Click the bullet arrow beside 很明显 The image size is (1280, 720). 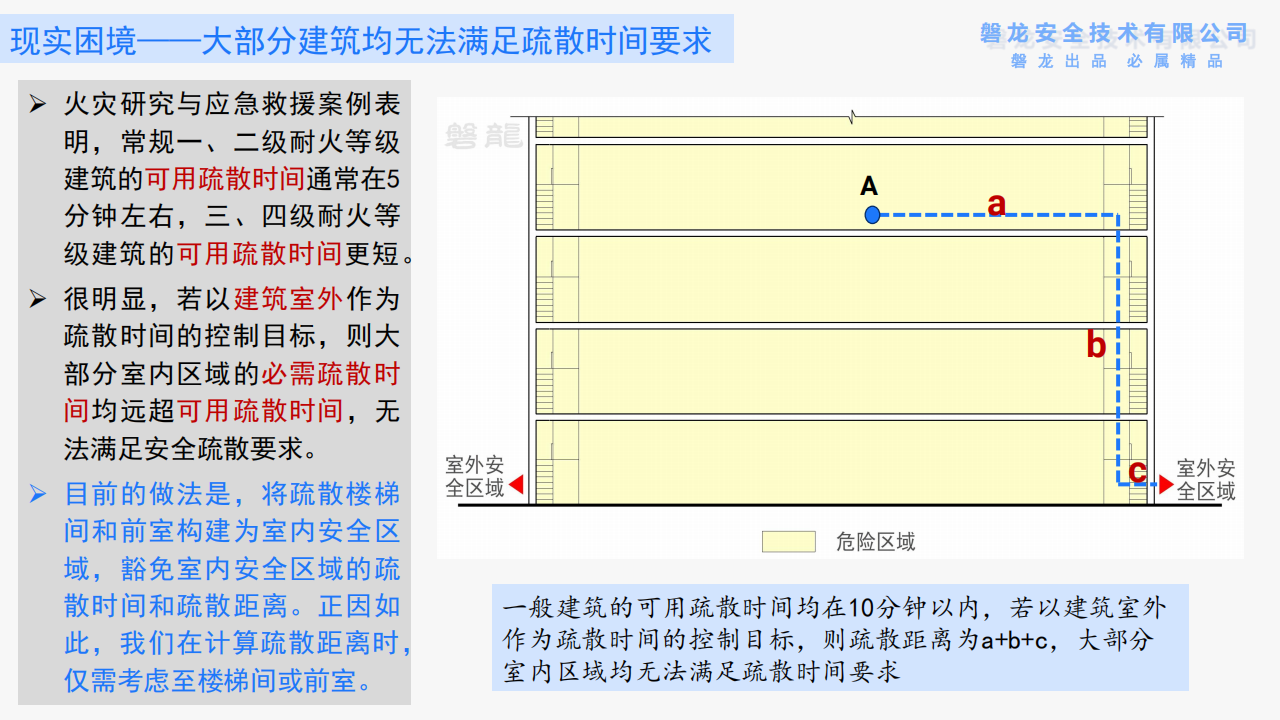[x=38, y=298]
